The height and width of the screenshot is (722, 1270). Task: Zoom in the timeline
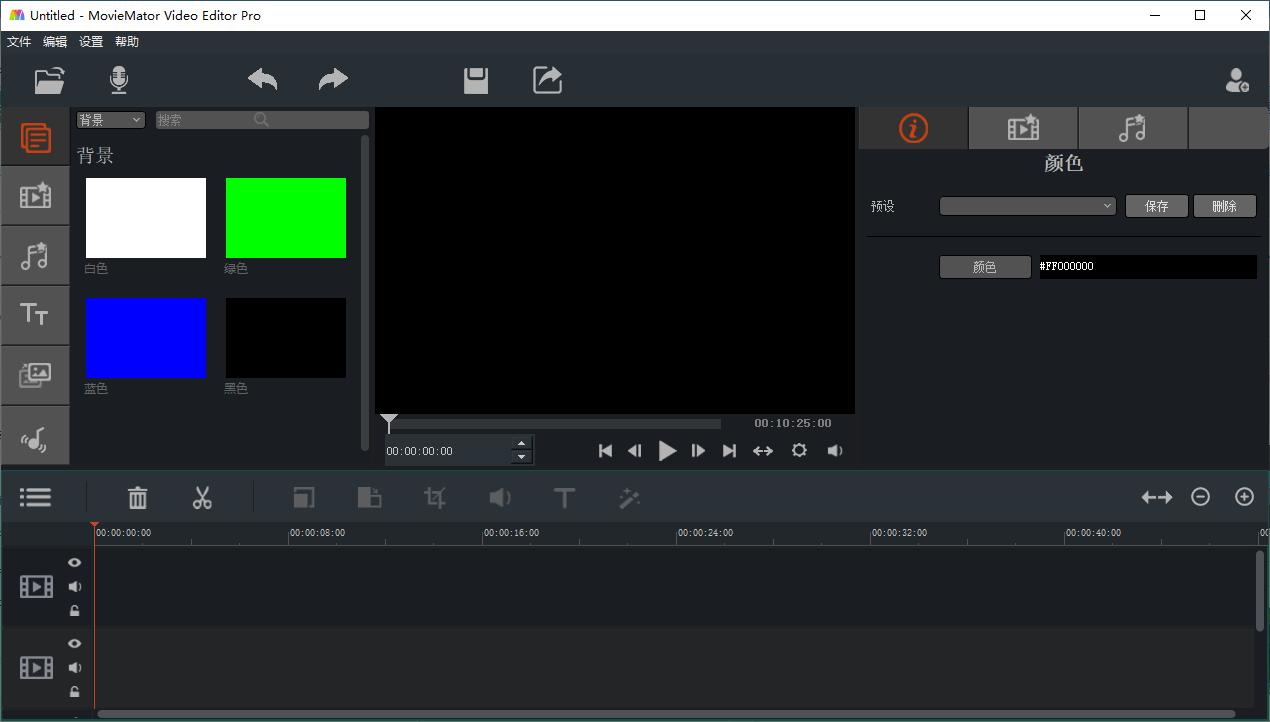(x=1244, y=497)
